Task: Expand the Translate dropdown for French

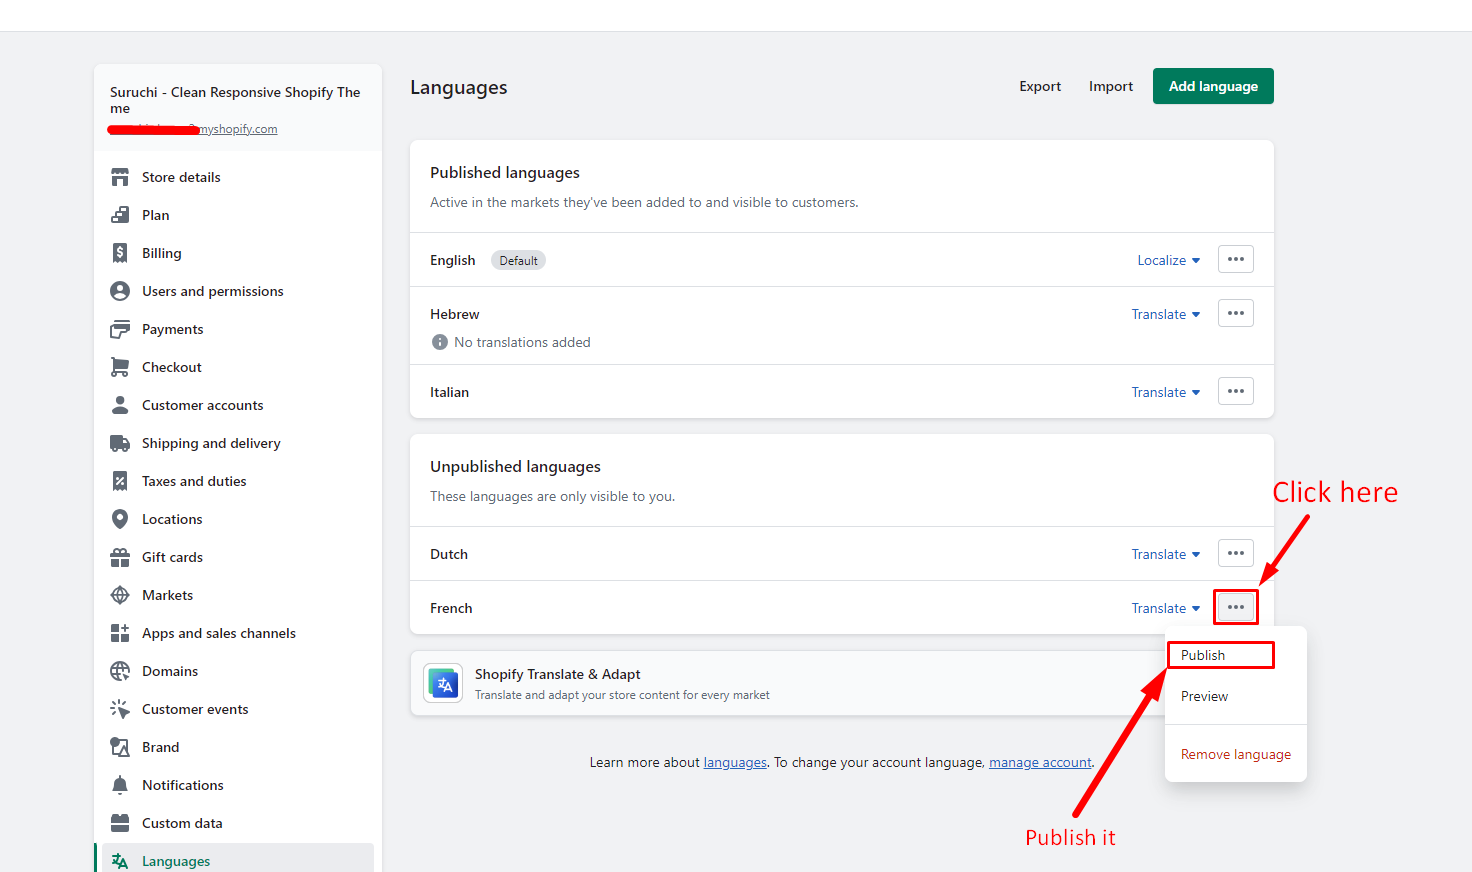Action: coord(1165,609)
